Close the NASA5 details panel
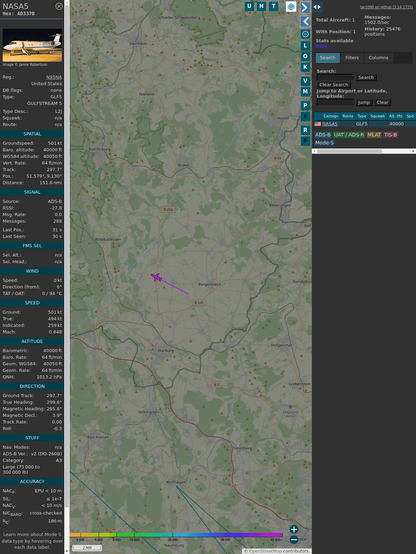This screenshot has width=416, height=554. click(59, 6)
